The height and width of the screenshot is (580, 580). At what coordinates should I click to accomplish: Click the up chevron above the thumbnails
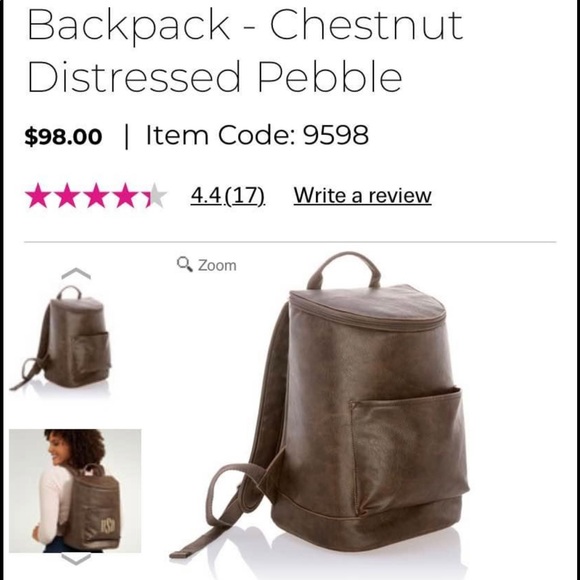pos(76,274)
